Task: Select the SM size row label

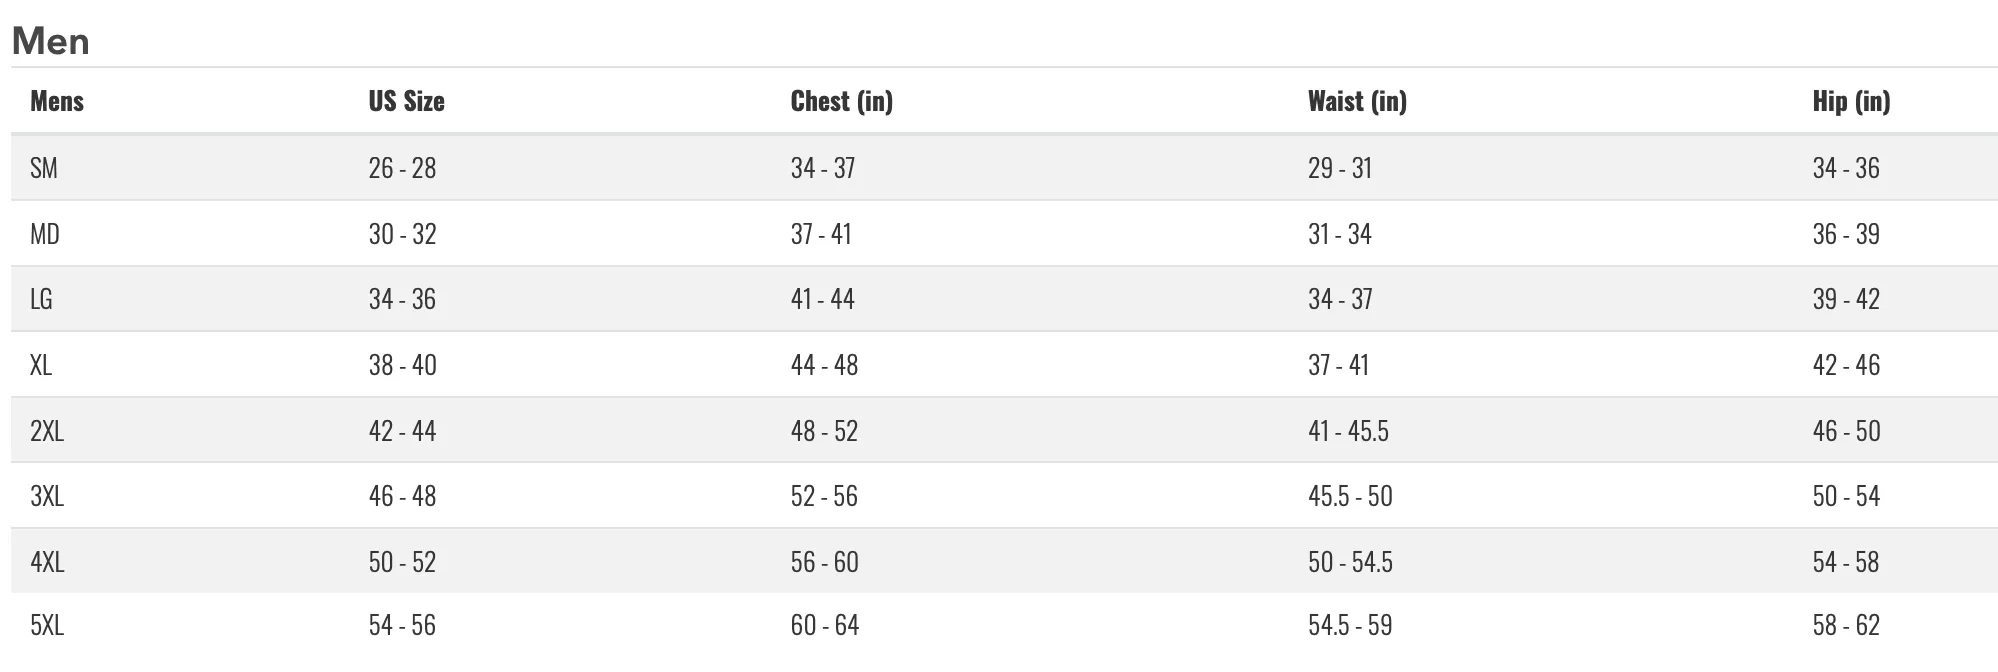Action: 44,168
